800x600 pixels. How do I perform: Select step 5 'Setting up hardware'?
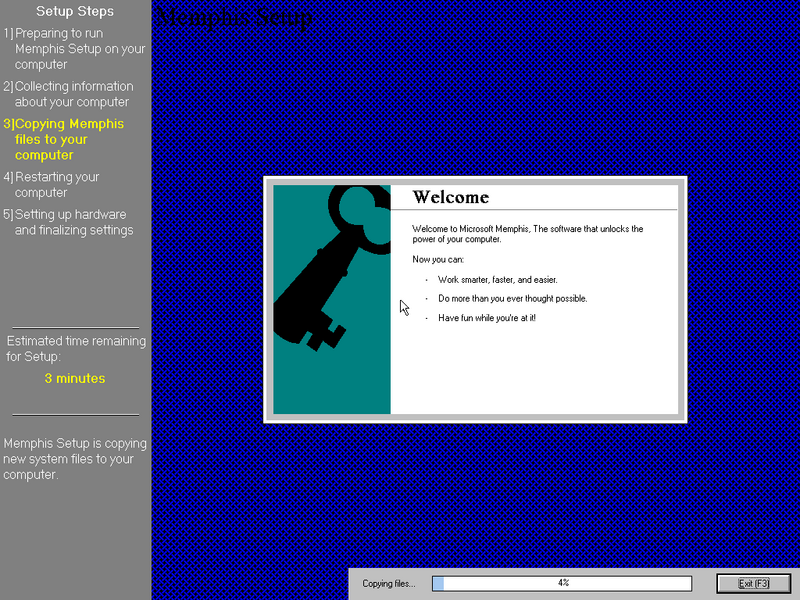point(68,222)
